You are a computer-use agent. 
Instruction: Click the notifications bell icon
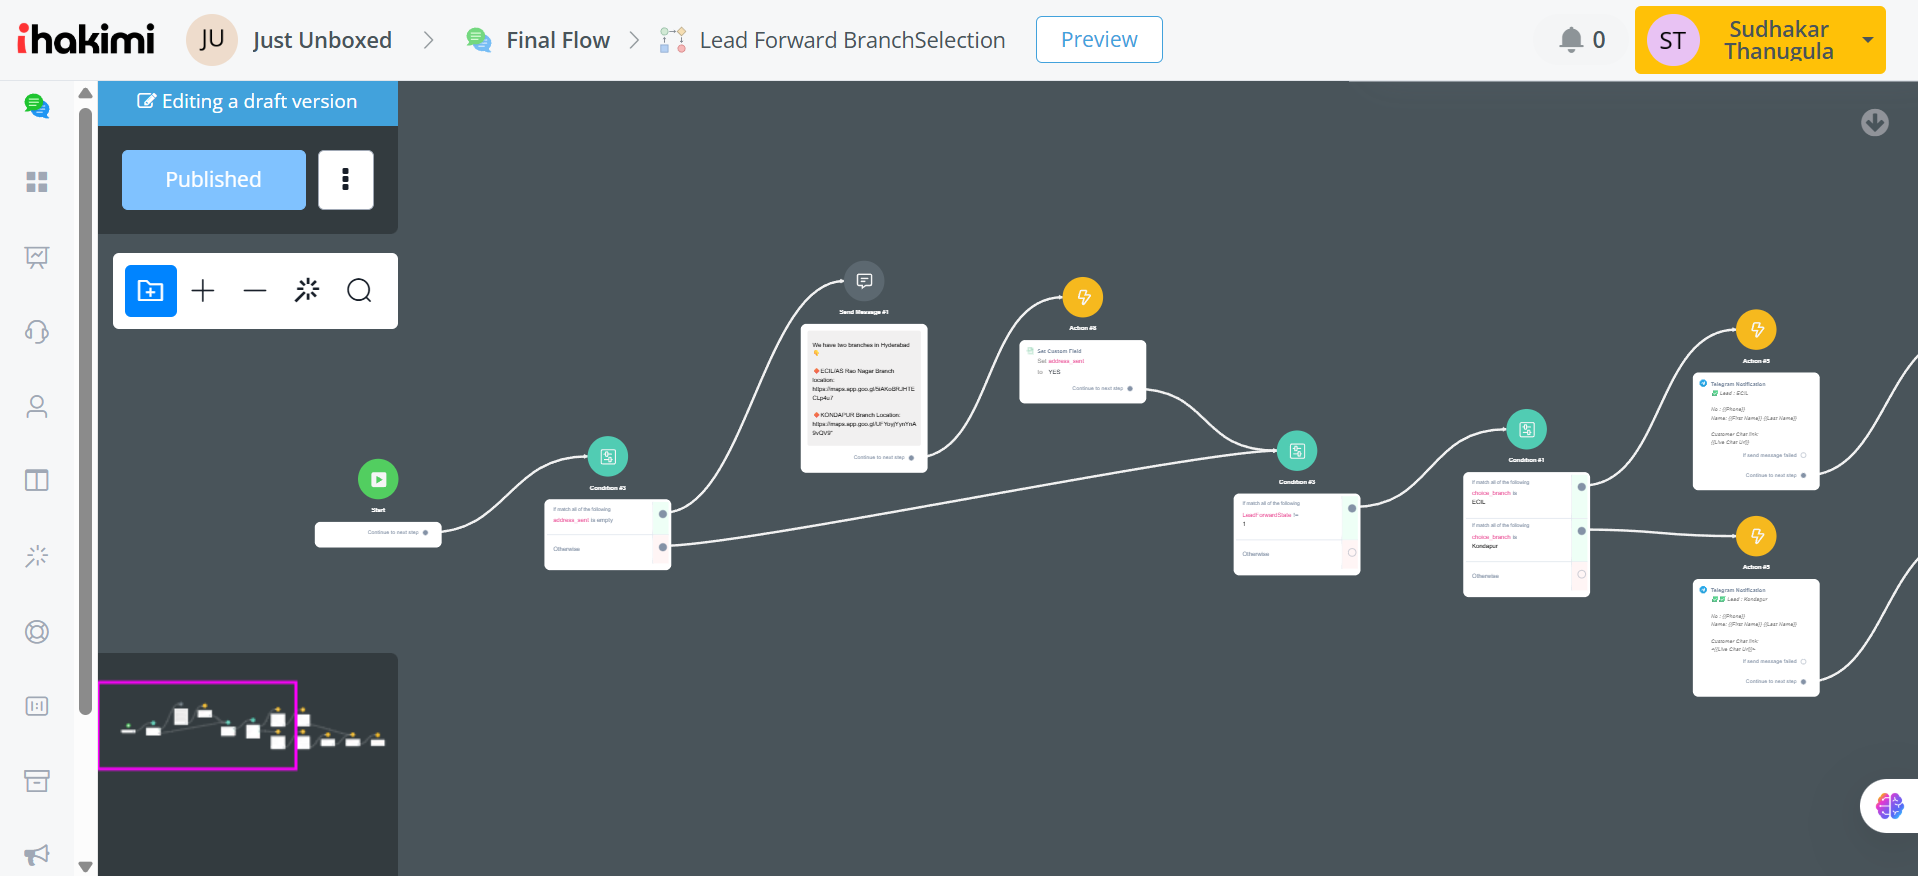point(1571,40)
